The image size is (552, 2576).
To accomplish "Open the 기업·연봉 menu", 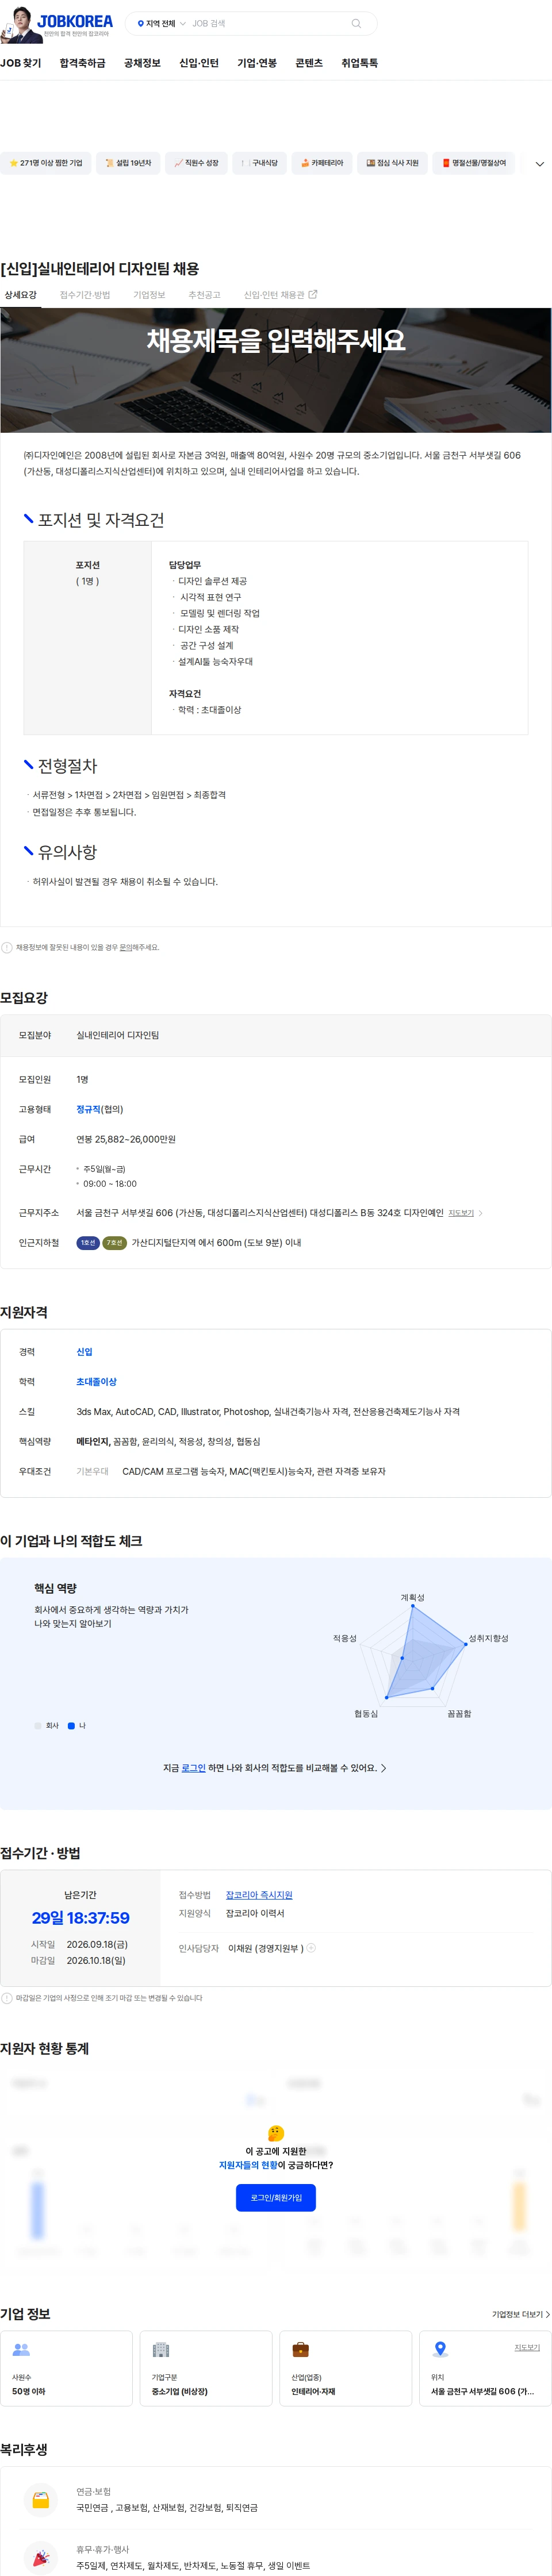I will click(257, 63).
